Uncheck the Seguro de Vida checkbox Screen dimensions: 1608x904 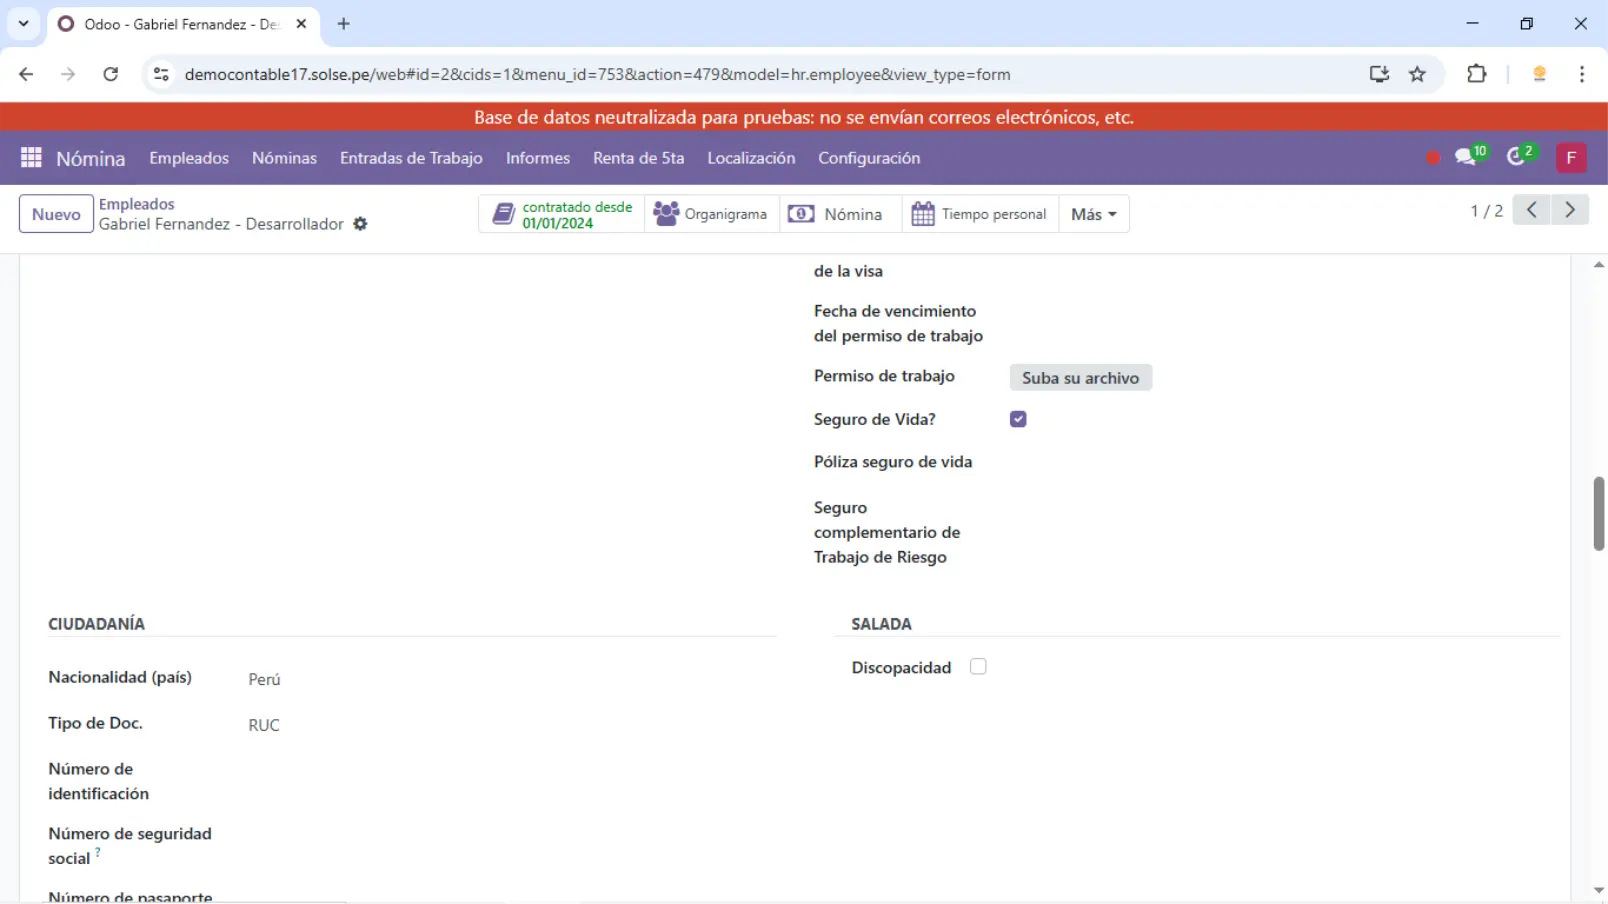click(1018, 419)
